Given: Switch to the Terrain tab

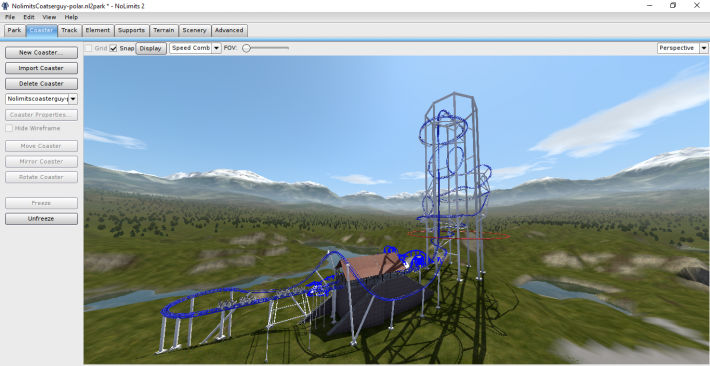Looking at the screenshot, I should point(163,30).
